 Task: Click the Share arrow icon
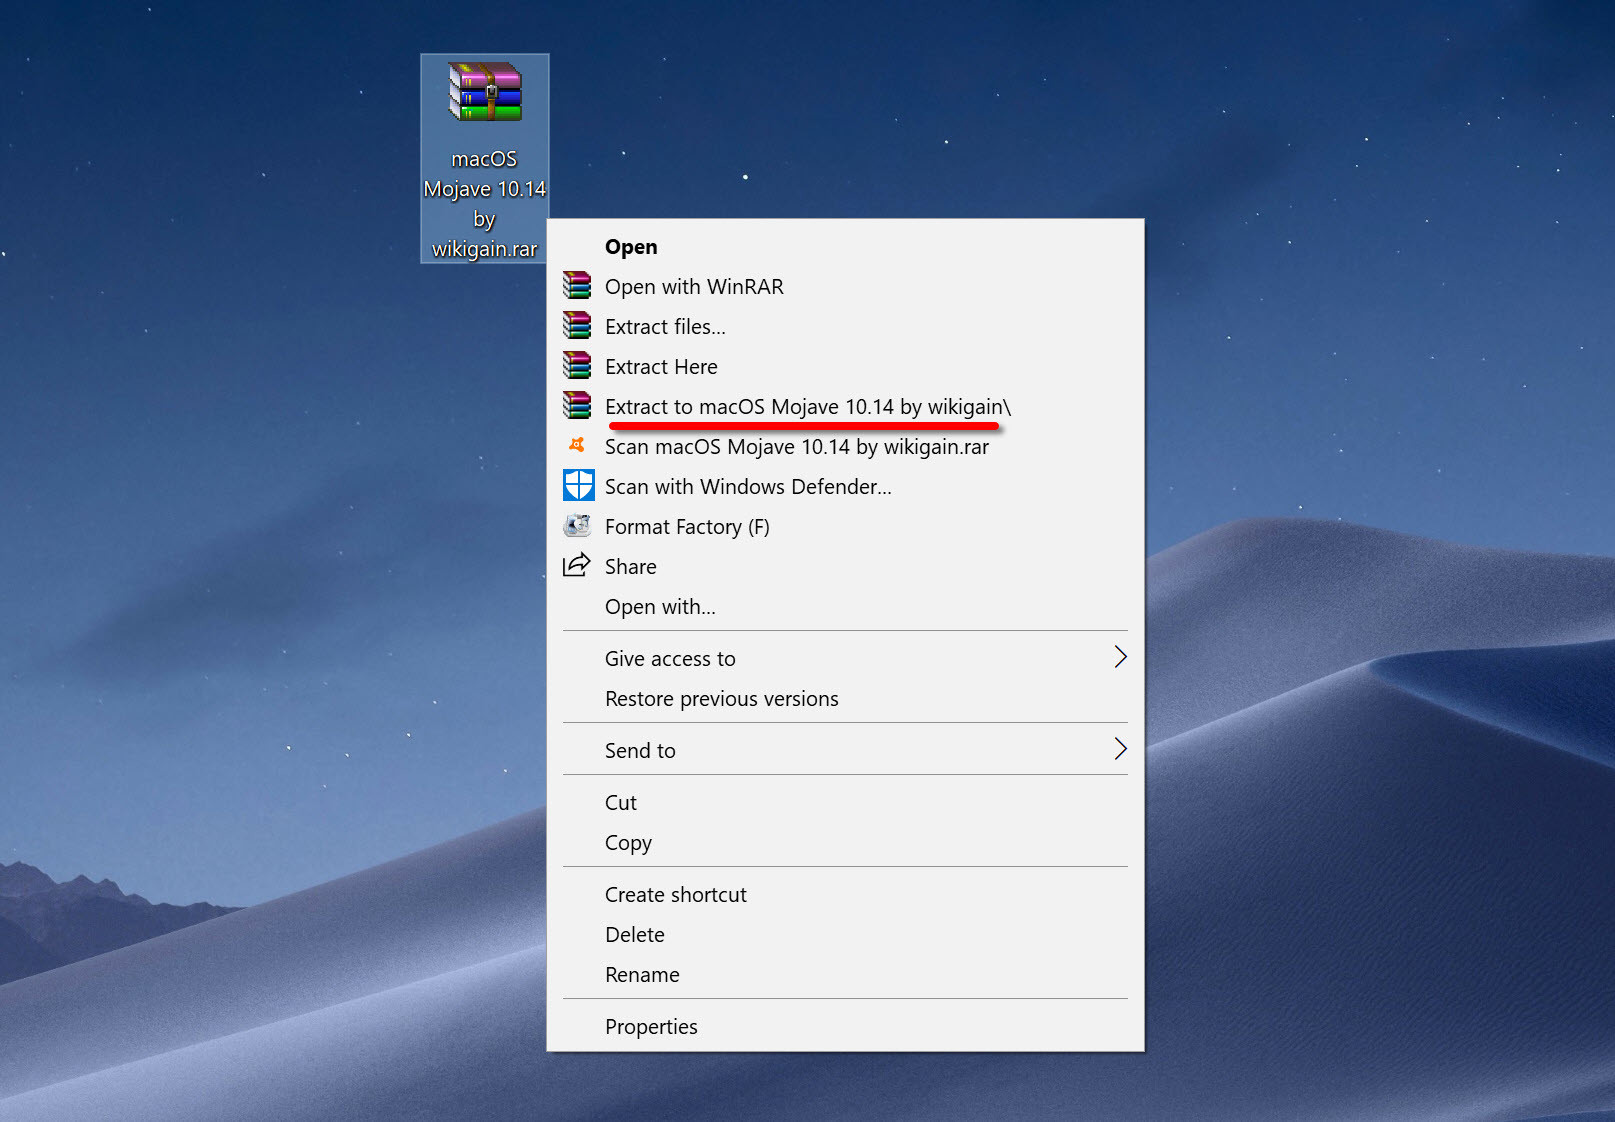coord(577,566)
